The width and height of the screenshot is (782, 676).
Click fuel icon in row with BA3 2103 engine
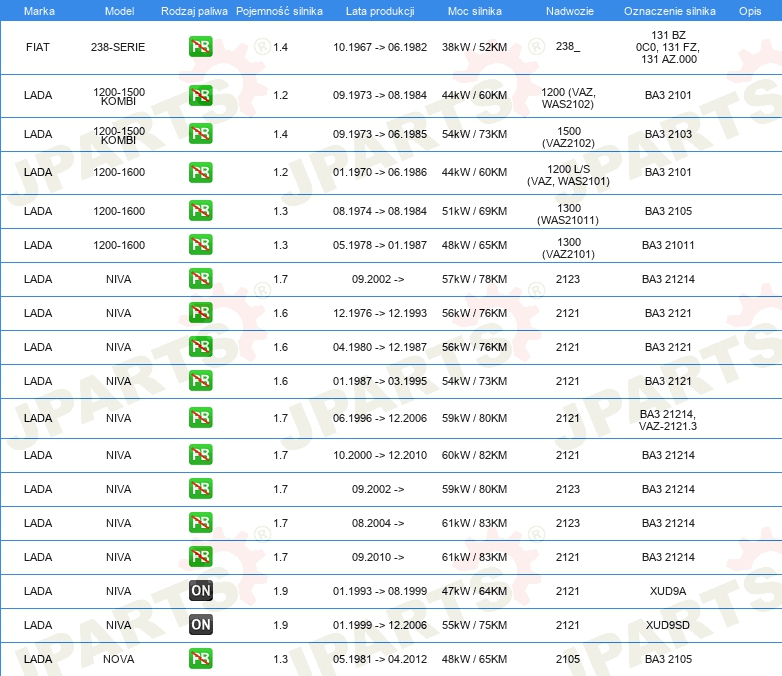click(x=200, y=134)
